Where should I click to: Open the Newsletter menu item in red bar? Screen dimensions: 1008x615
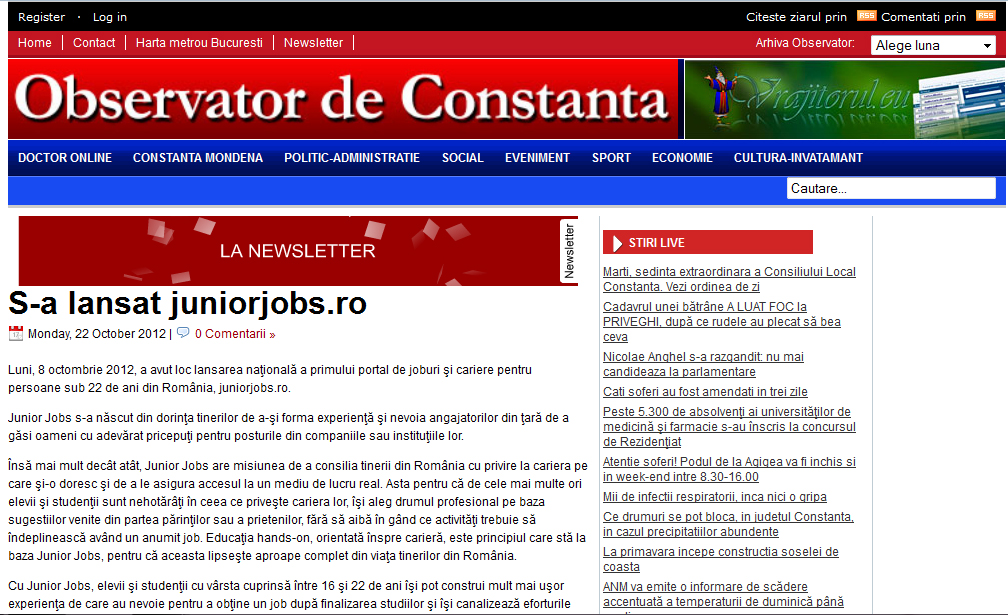(314, 43)
